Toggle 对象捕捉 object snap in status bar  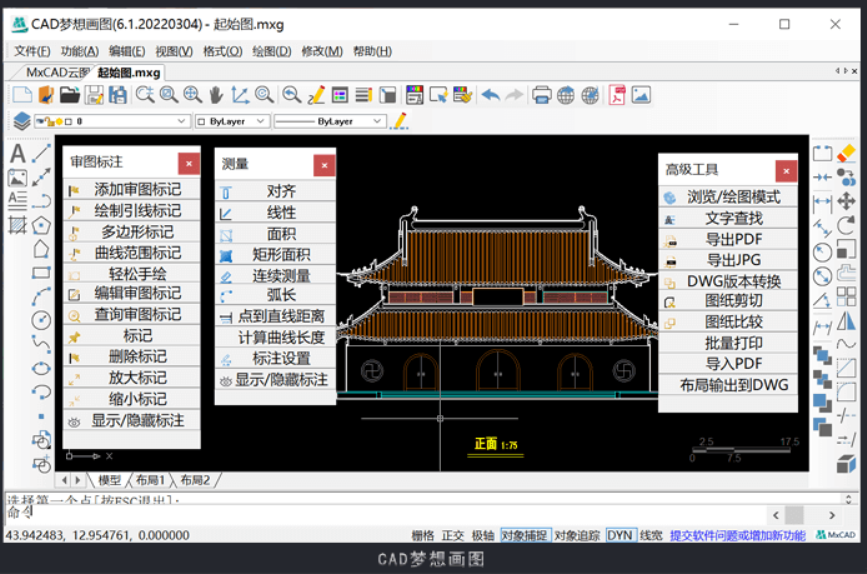coord(524,535)
